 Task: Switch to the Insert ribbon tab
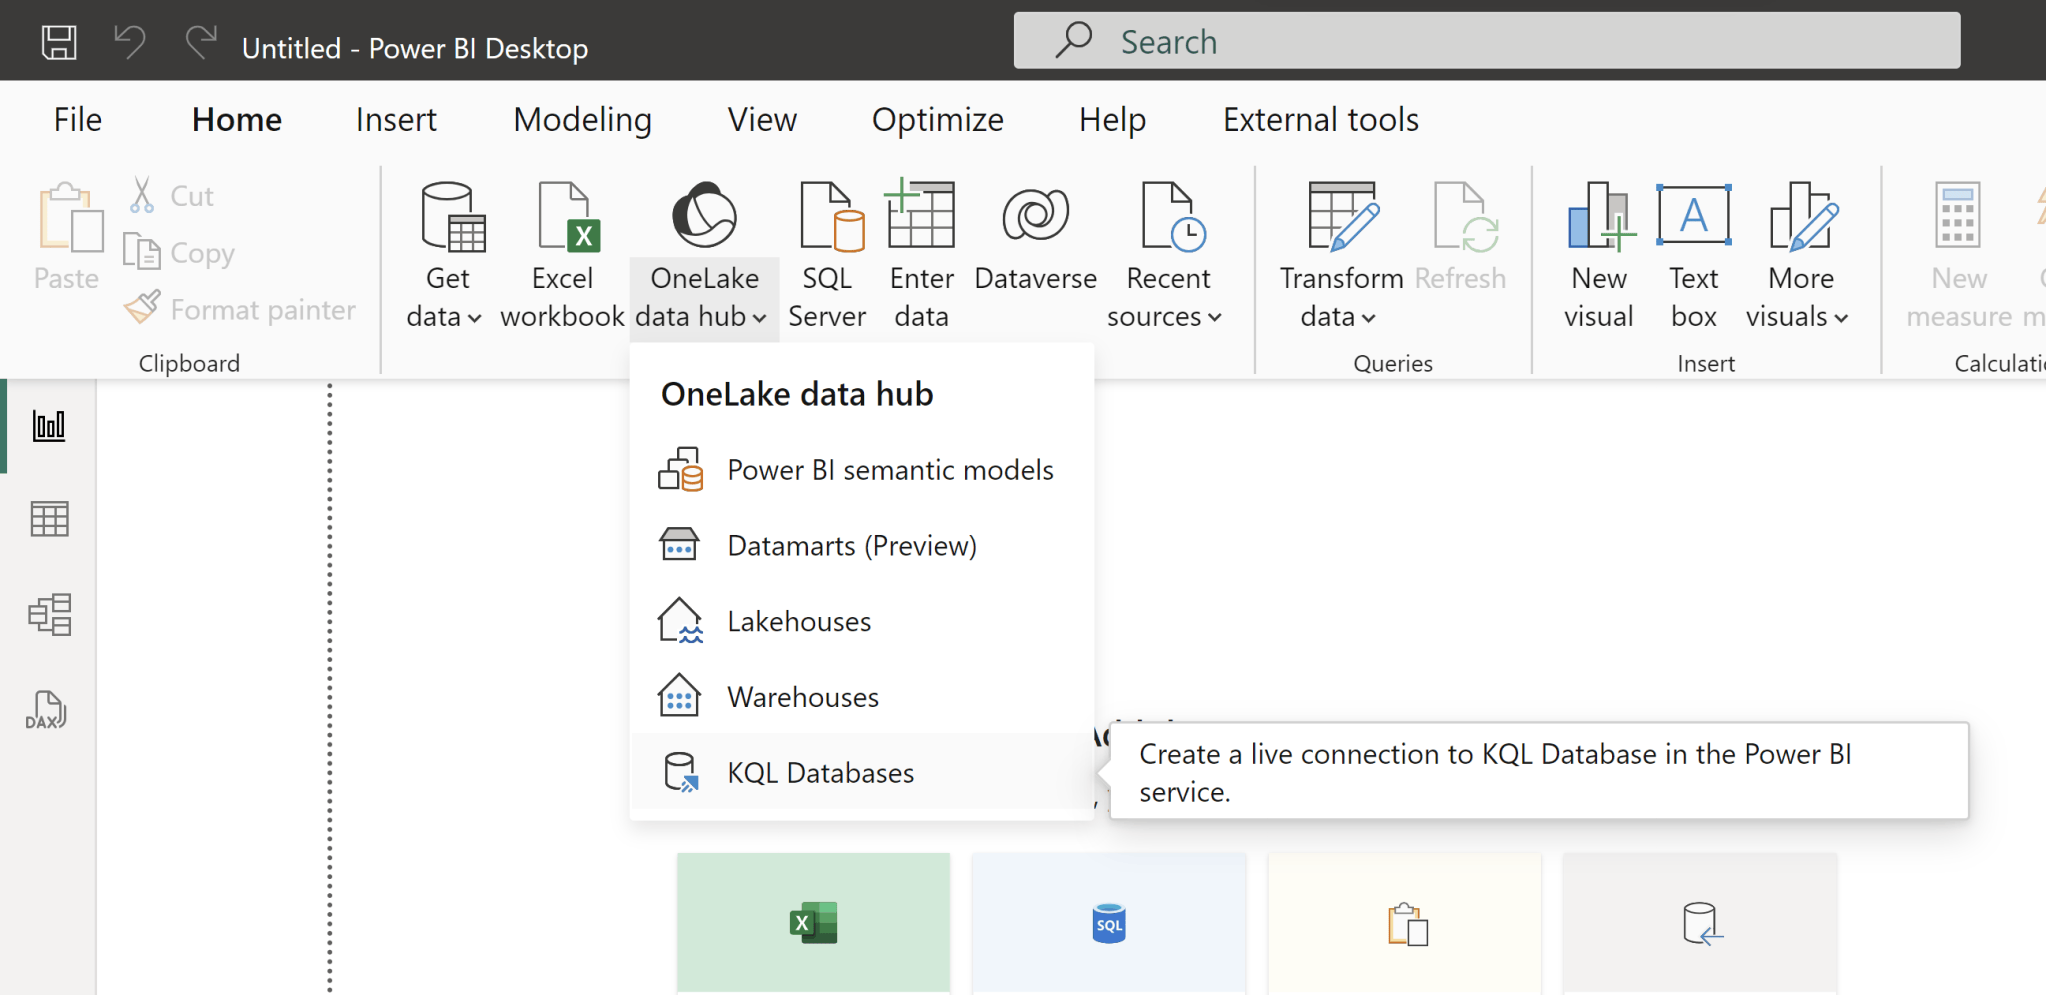pos(396,120)
